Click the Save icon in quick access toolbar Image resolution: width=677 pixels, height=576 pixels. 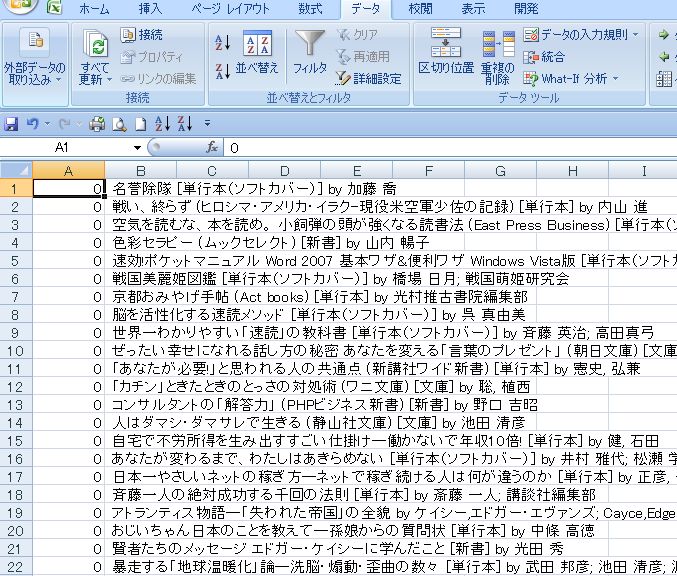[11, 124]
